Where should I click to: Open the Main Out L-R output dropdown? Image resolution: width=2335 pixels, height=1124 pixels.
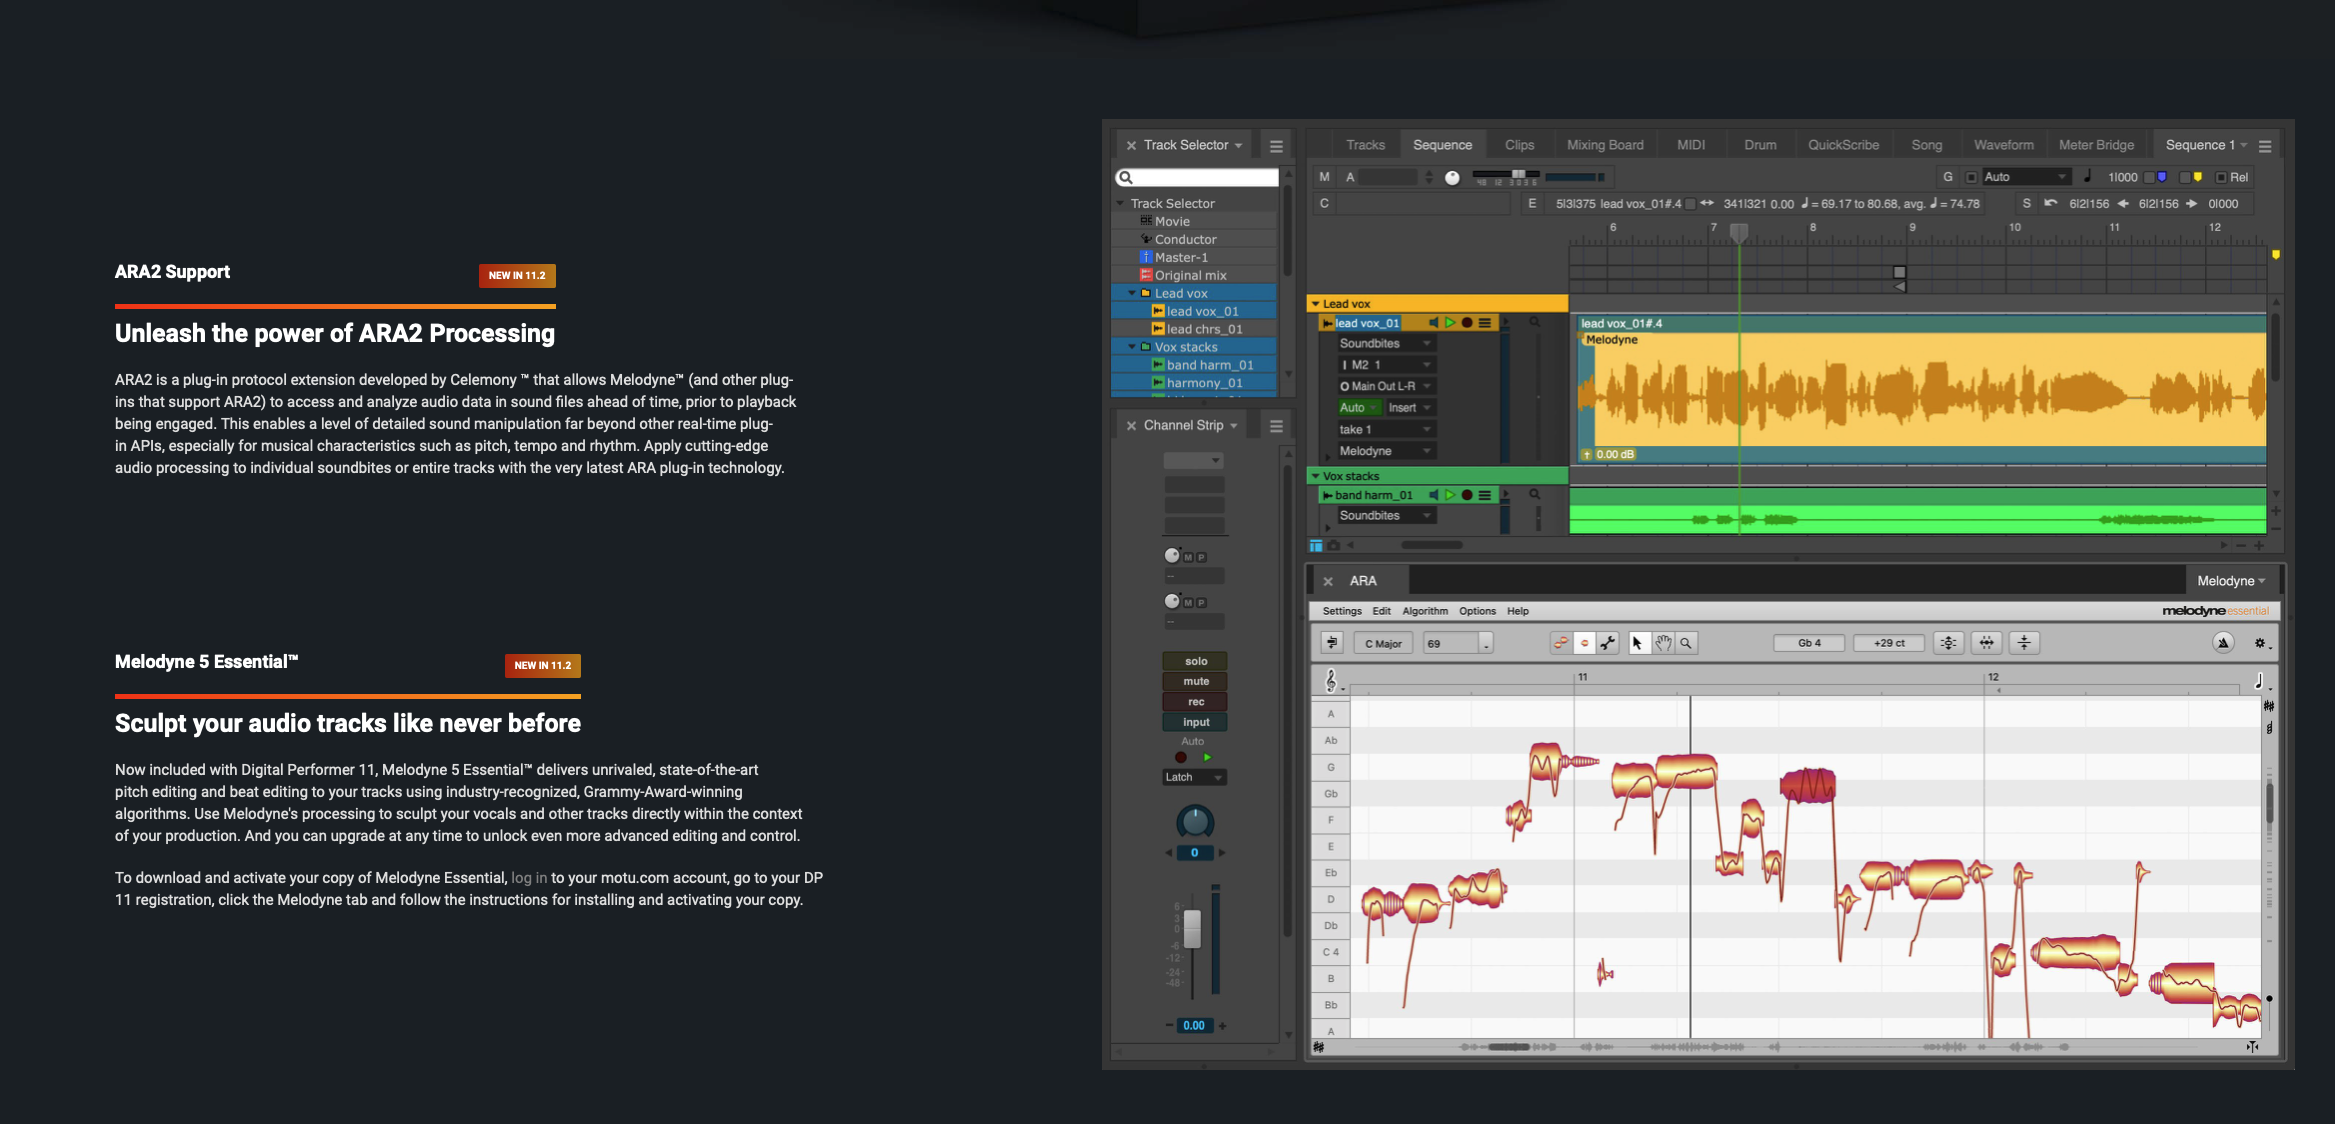tap(1385, 386)
